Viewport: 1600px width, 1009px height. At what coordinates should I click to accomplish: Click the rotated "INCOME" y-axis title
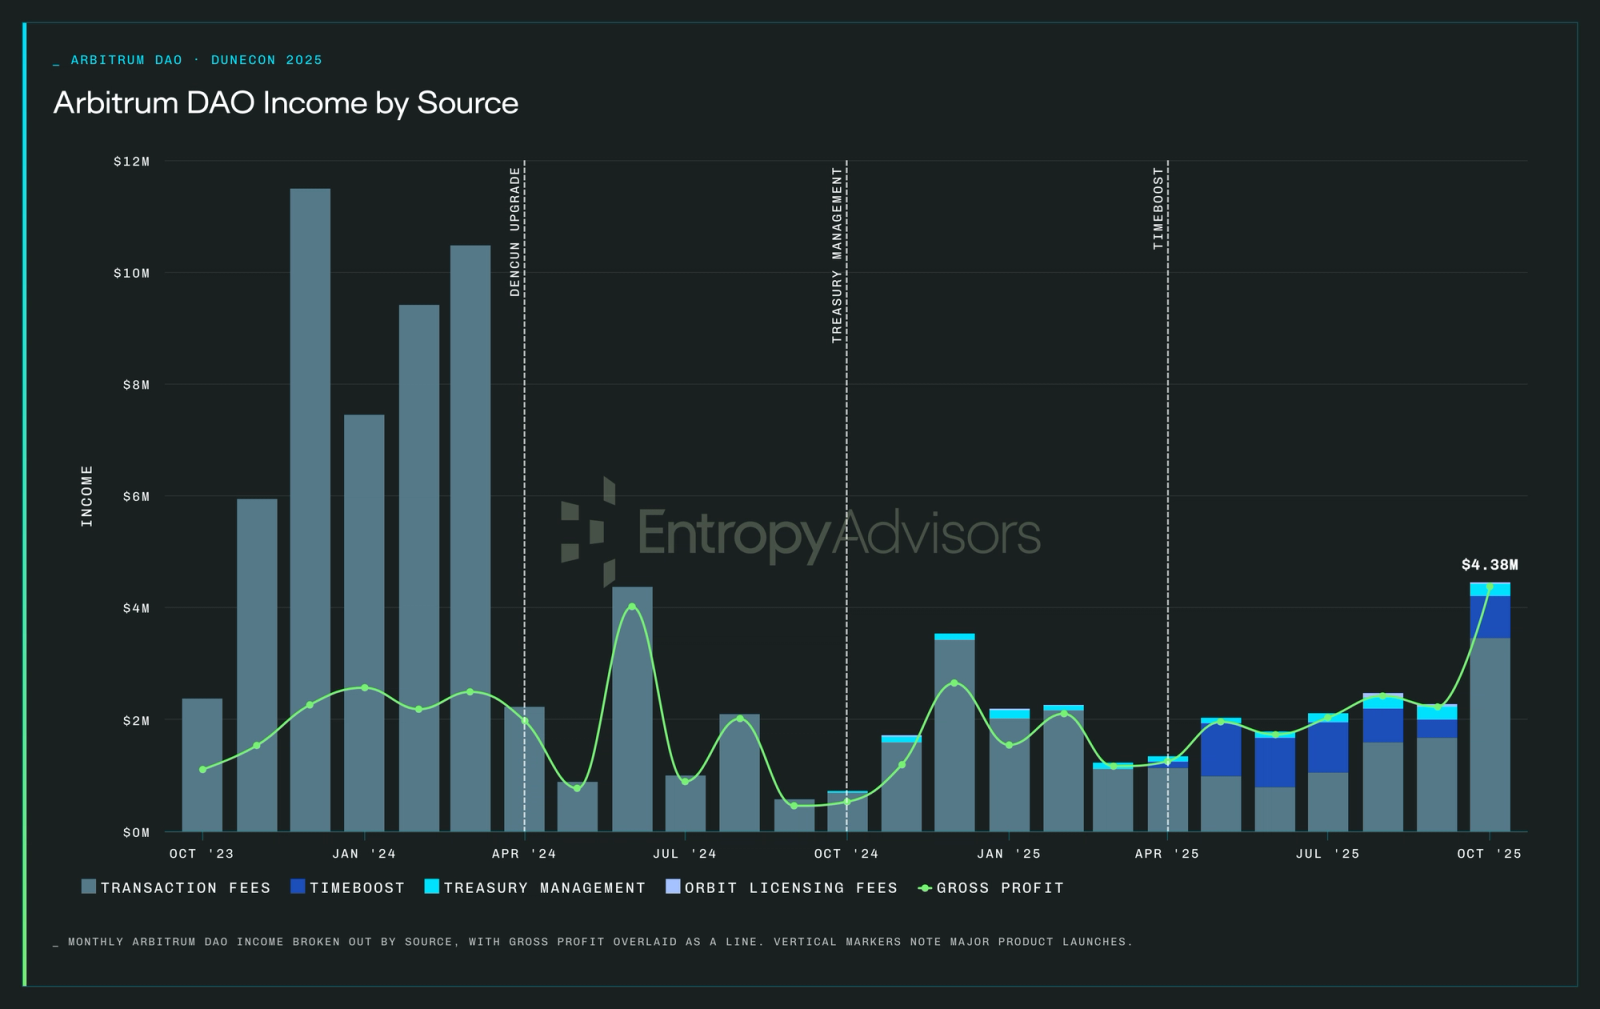(x=87, y=496)
